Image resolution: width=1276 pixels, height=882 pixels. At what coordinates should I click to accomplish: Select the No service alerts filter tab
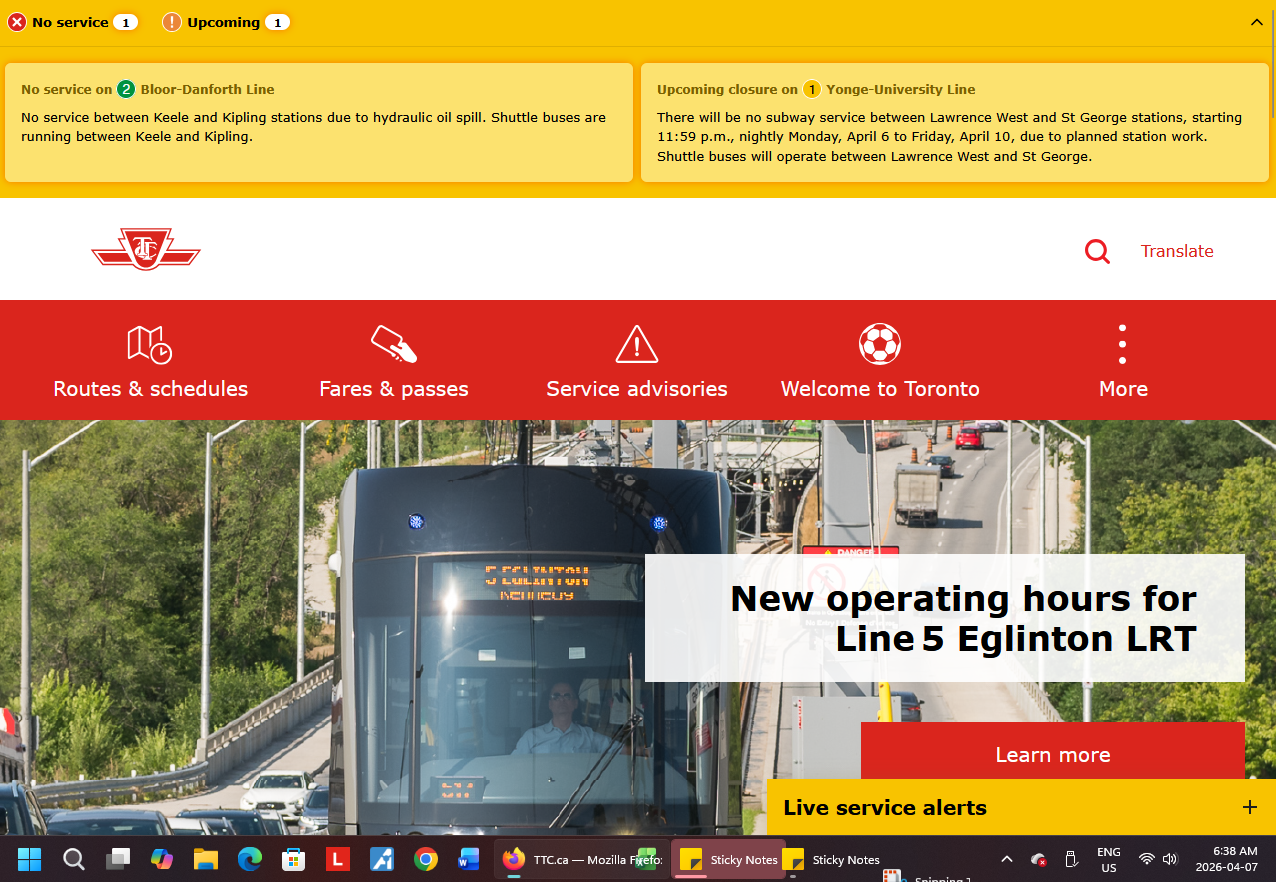72,22
